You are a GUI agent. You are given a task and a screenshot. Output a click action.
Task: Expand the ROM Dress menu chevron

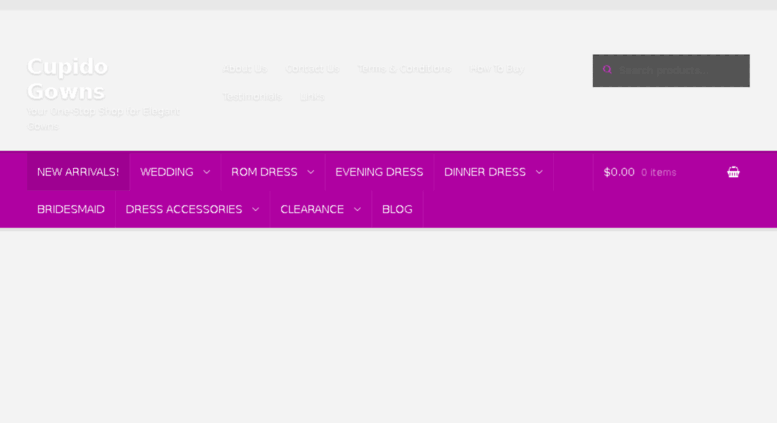[x=311, y=172]
